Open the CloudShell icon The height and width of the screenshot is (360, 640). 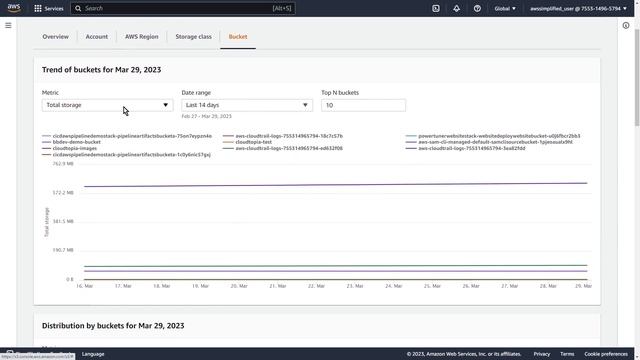tap(436, 8)
